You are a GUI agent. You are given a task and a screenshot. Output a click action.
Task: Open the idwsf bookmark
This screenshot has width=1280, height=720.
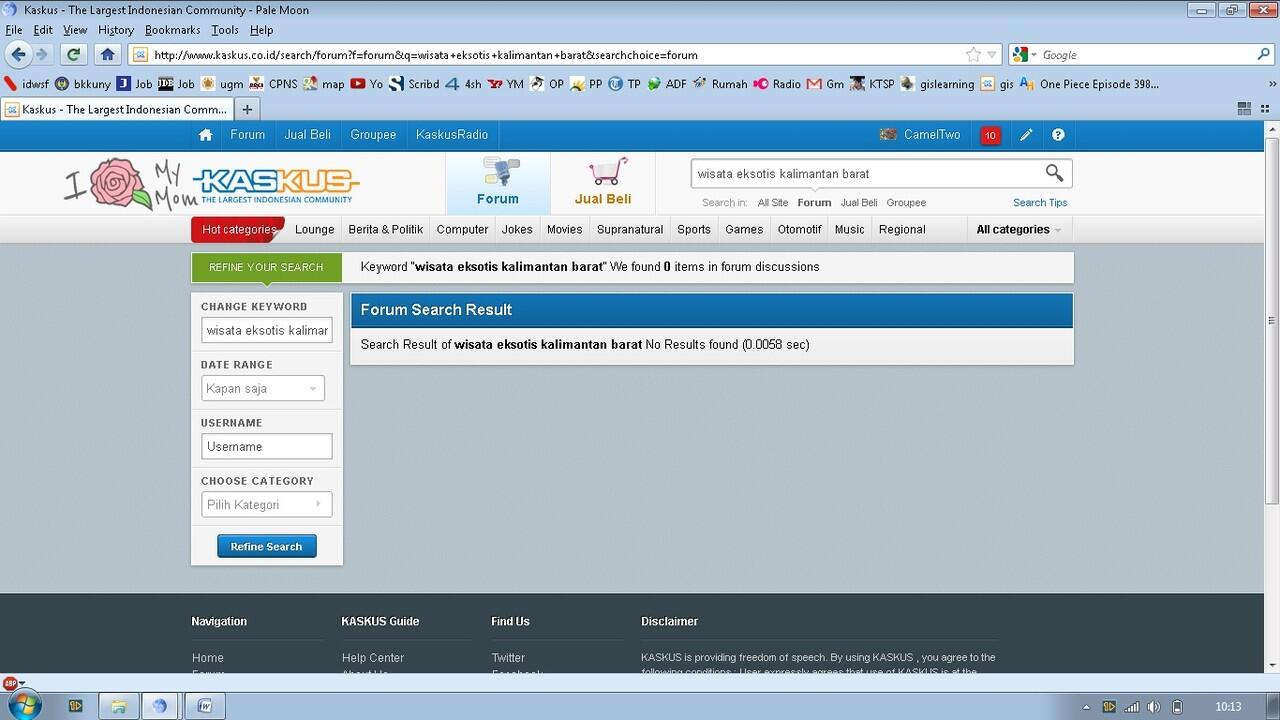click(27, 84)
